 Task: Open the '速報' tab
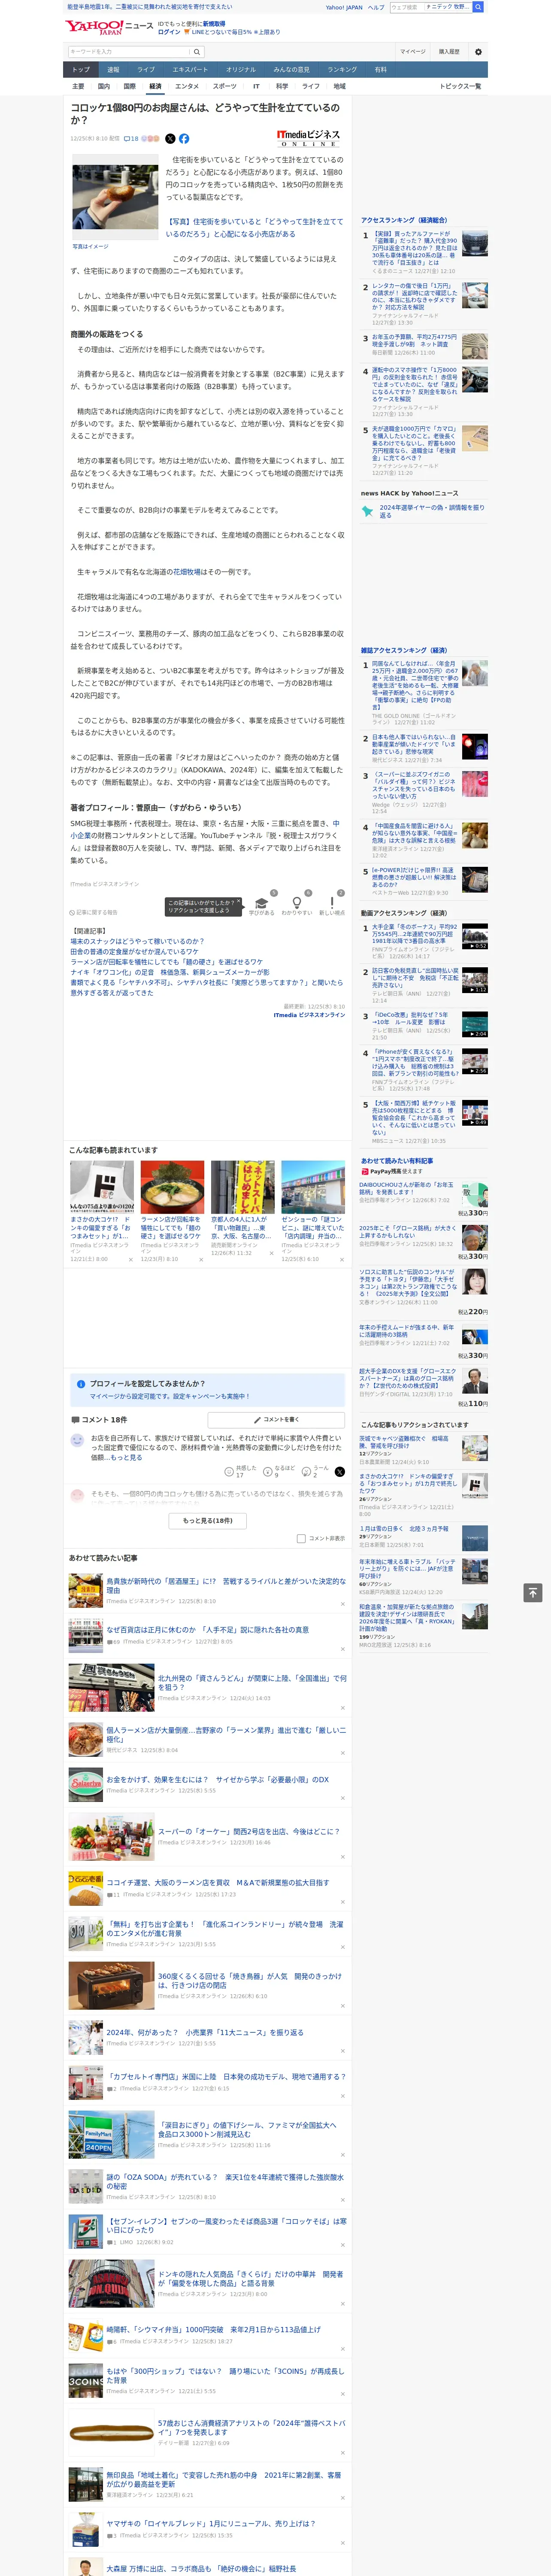pyautogui.click(x=113, y=70)
